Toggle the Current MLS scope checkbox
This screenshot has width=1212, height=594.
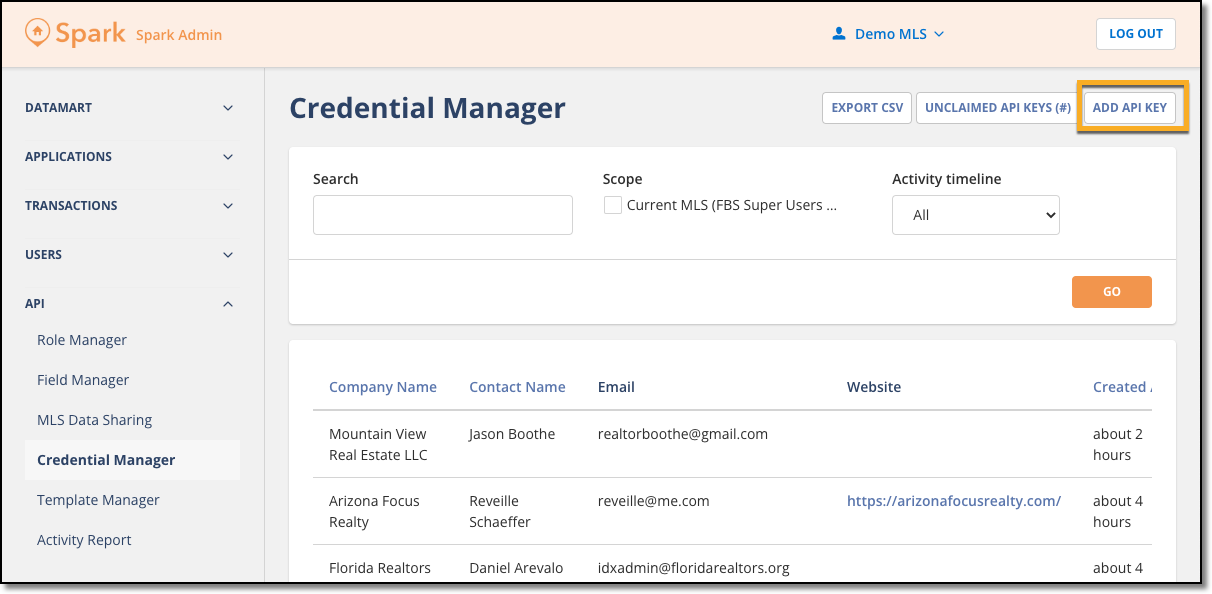pos(613,205)
